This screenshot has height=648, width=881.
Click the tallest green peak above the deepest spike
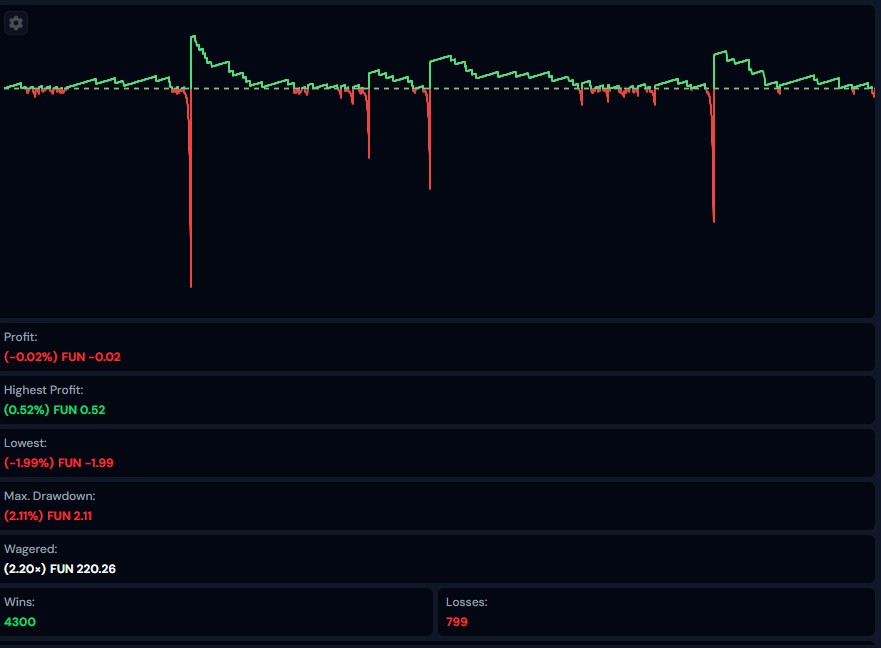[x=193, y=39]
